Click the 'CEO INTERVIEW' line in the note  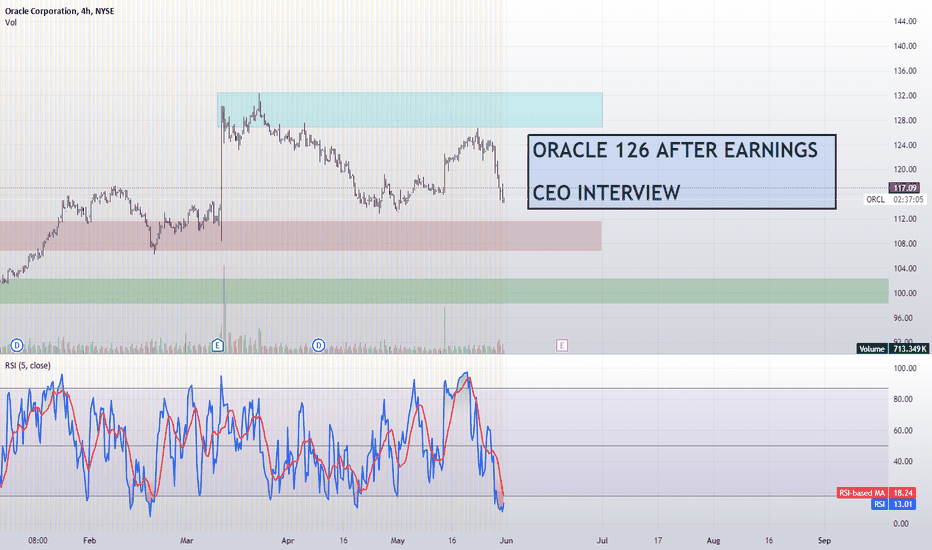tap(606, 193)
